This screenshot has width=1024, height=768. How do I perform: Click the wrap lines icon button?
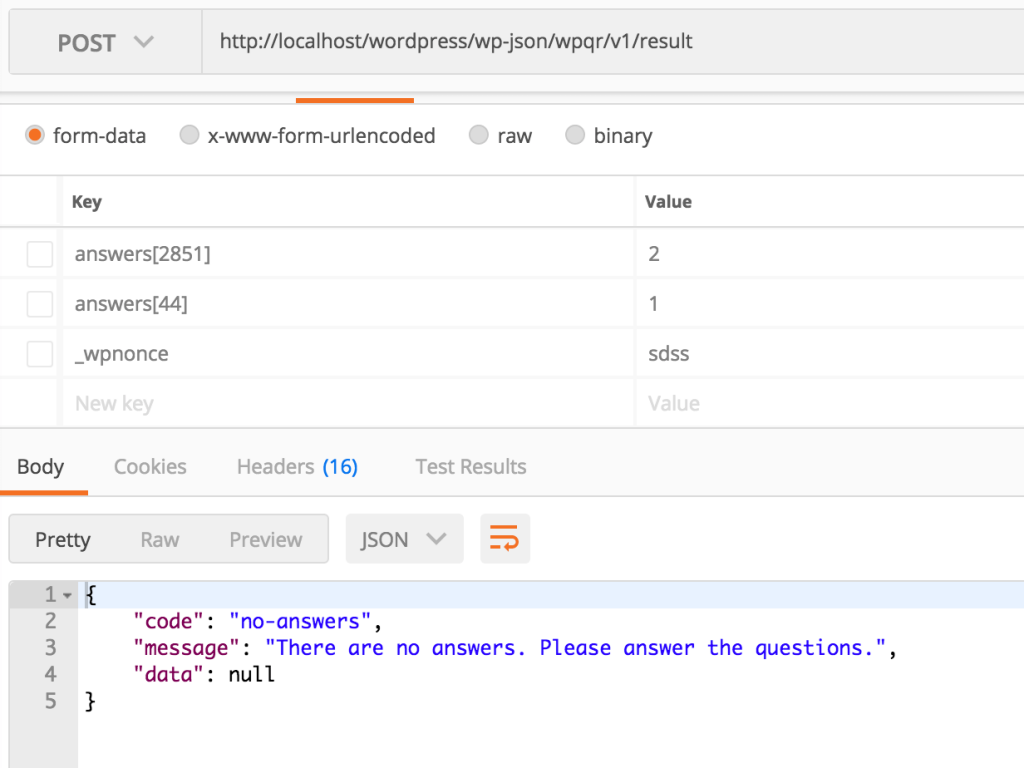tap(504, 539)
